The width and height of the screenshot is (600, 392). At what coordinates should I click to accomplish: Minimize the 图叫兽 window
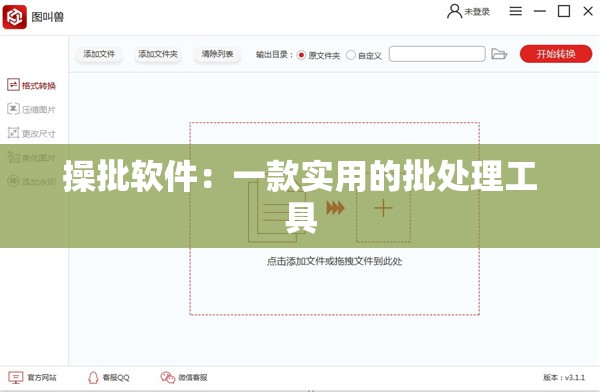540,11
